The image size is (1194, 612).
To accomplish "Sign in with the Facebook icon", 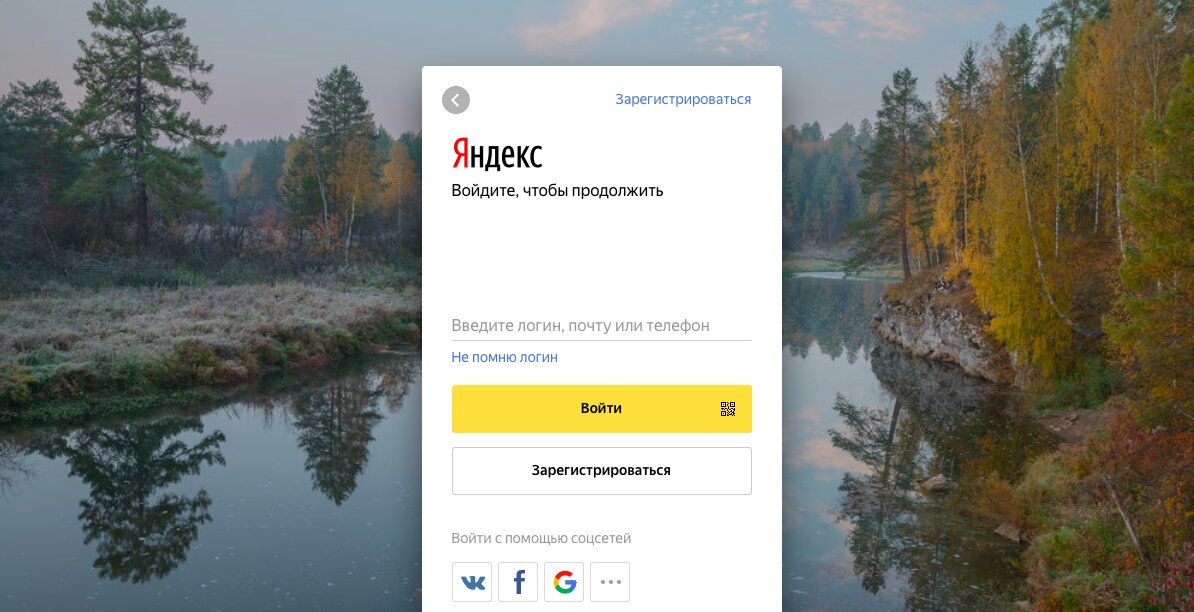I will pos(518,582).
